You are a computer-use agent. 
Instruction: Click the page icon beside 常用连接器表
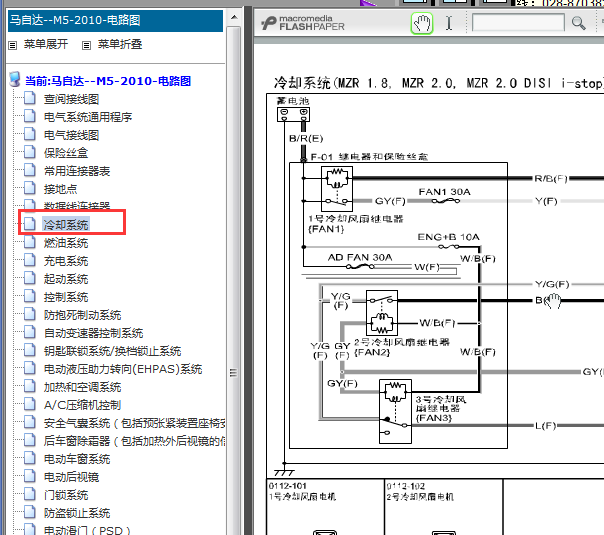tap(30, 170)
